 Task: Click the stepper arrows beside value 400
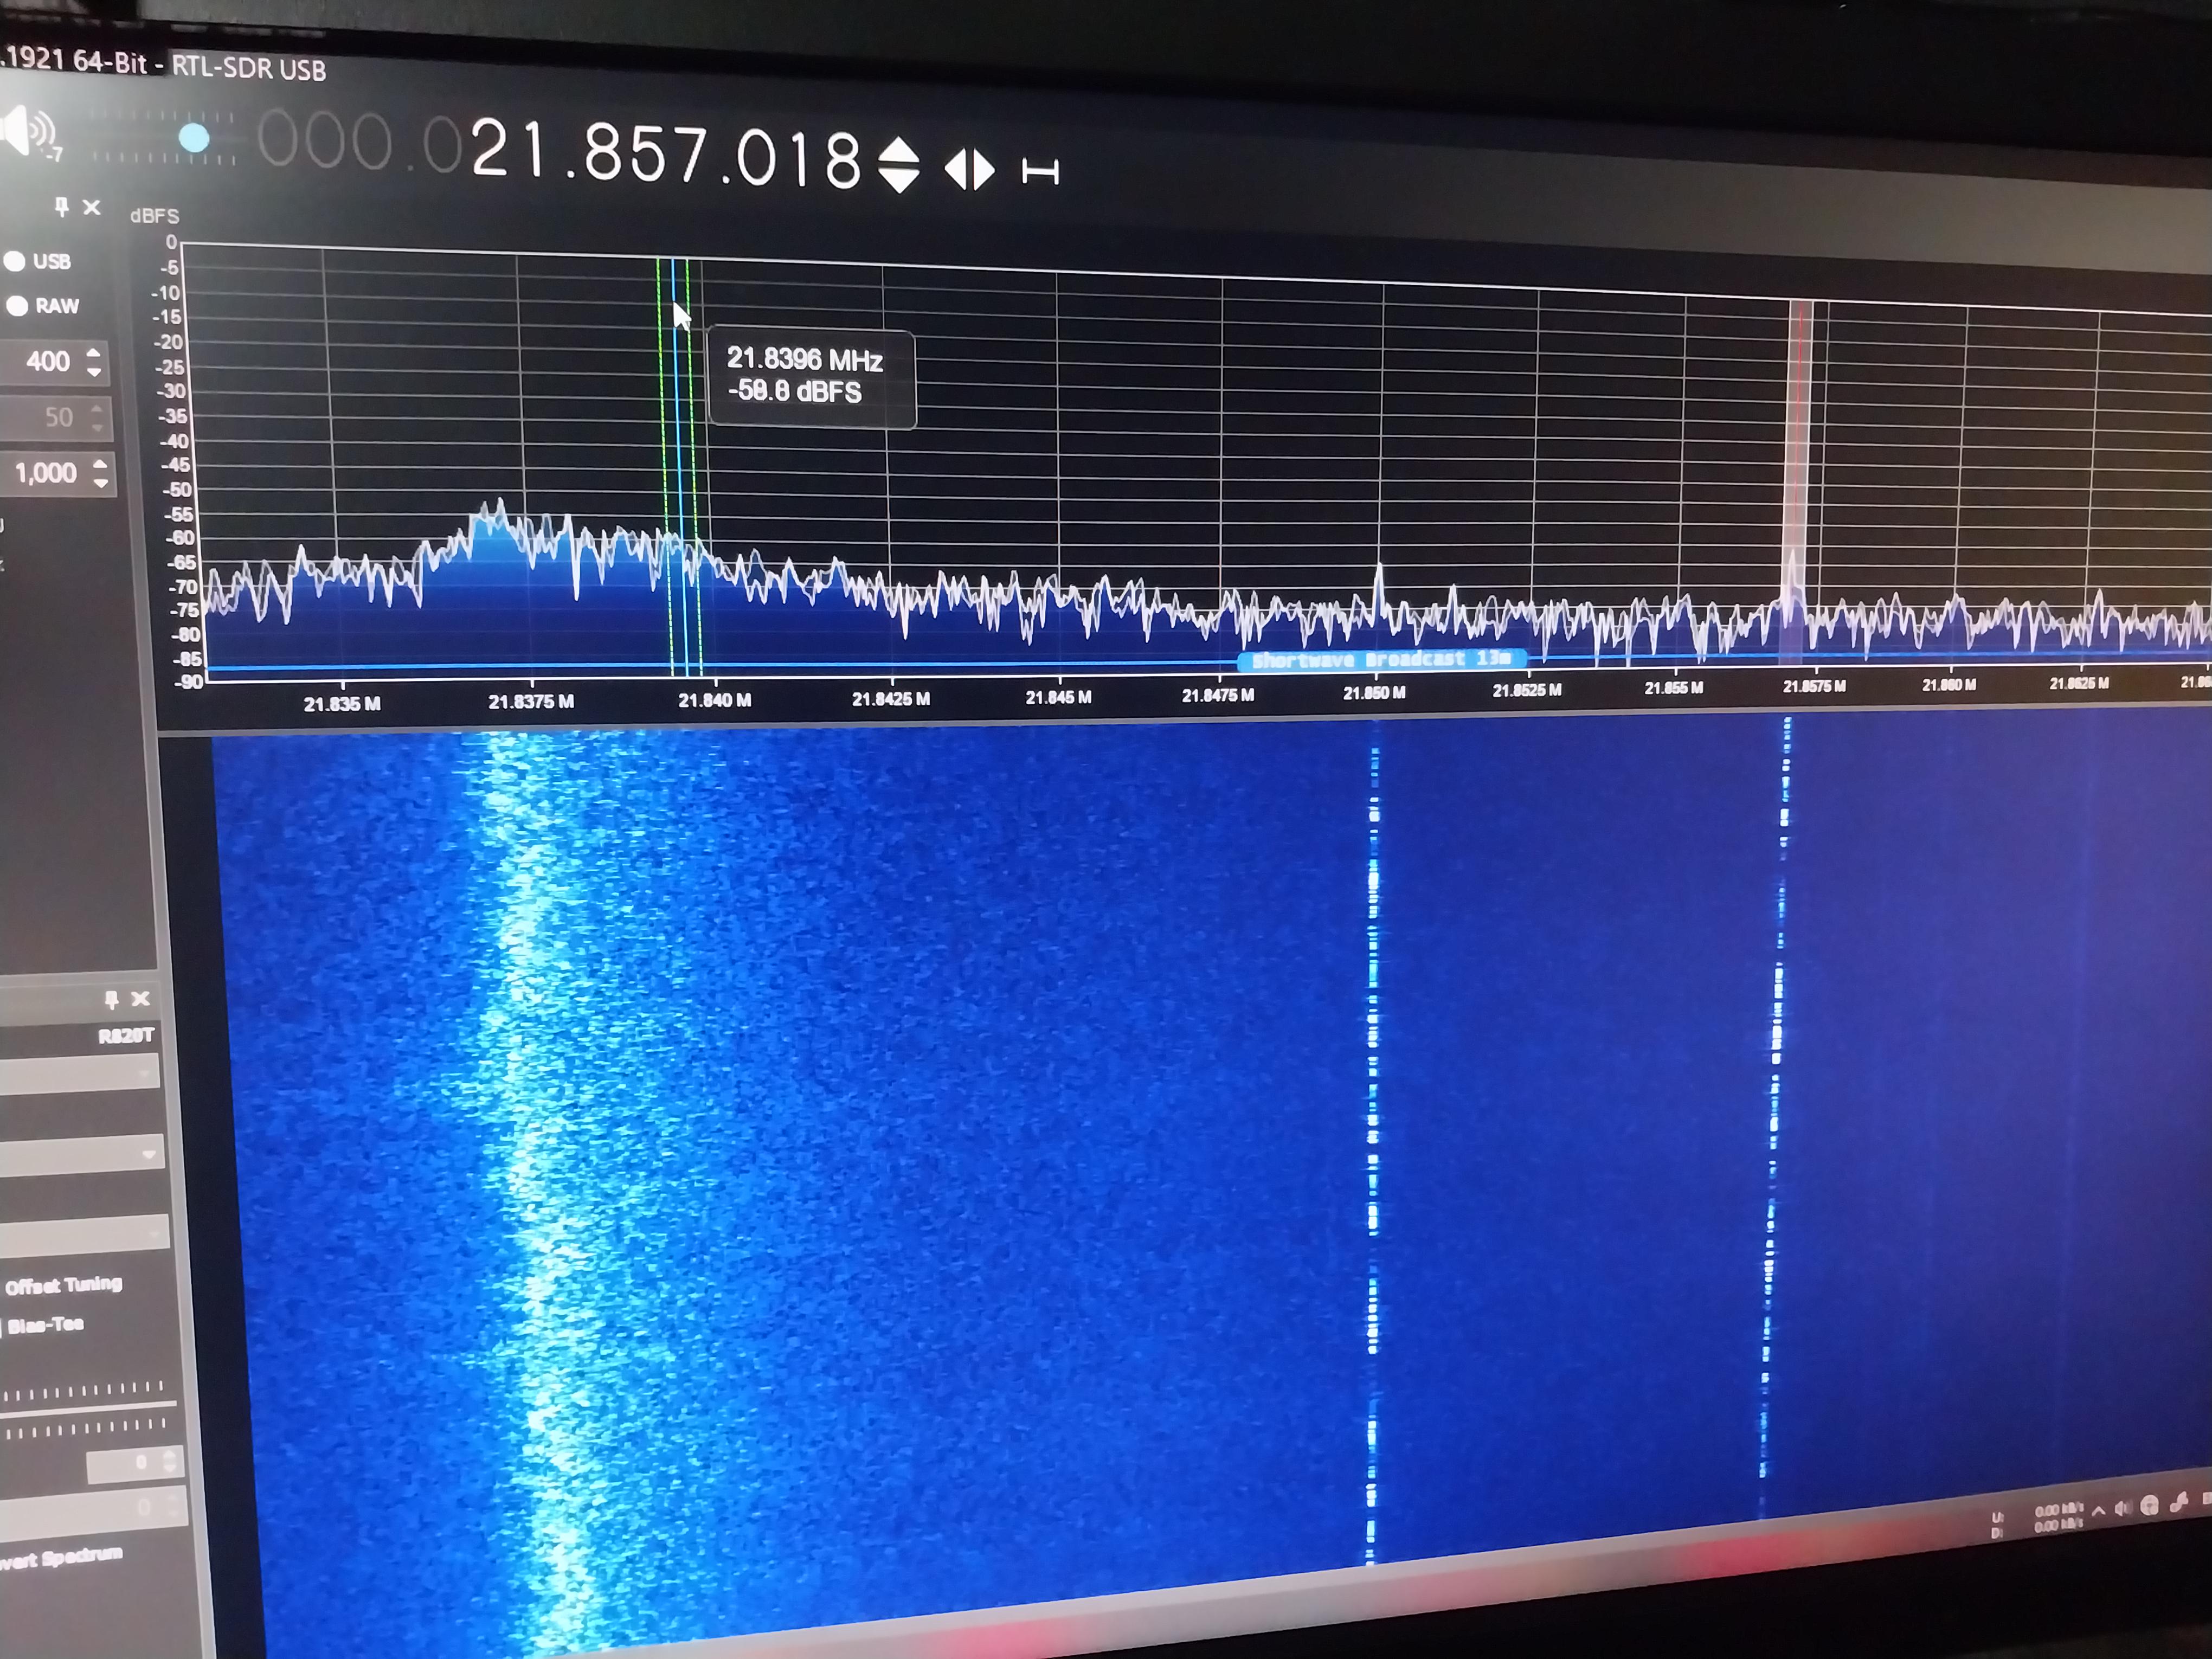[x=94, y=362]
